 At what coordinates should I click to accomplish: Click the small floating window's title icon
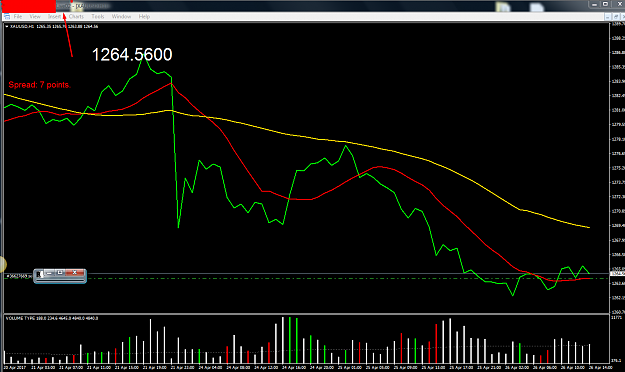coord(39,274)
